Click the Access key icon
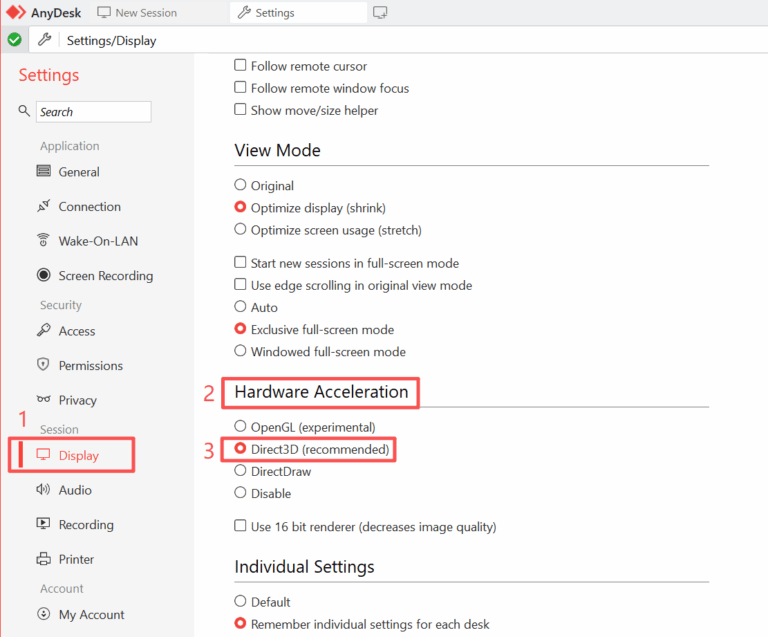768x637 pixels. [x=43, y=330]
